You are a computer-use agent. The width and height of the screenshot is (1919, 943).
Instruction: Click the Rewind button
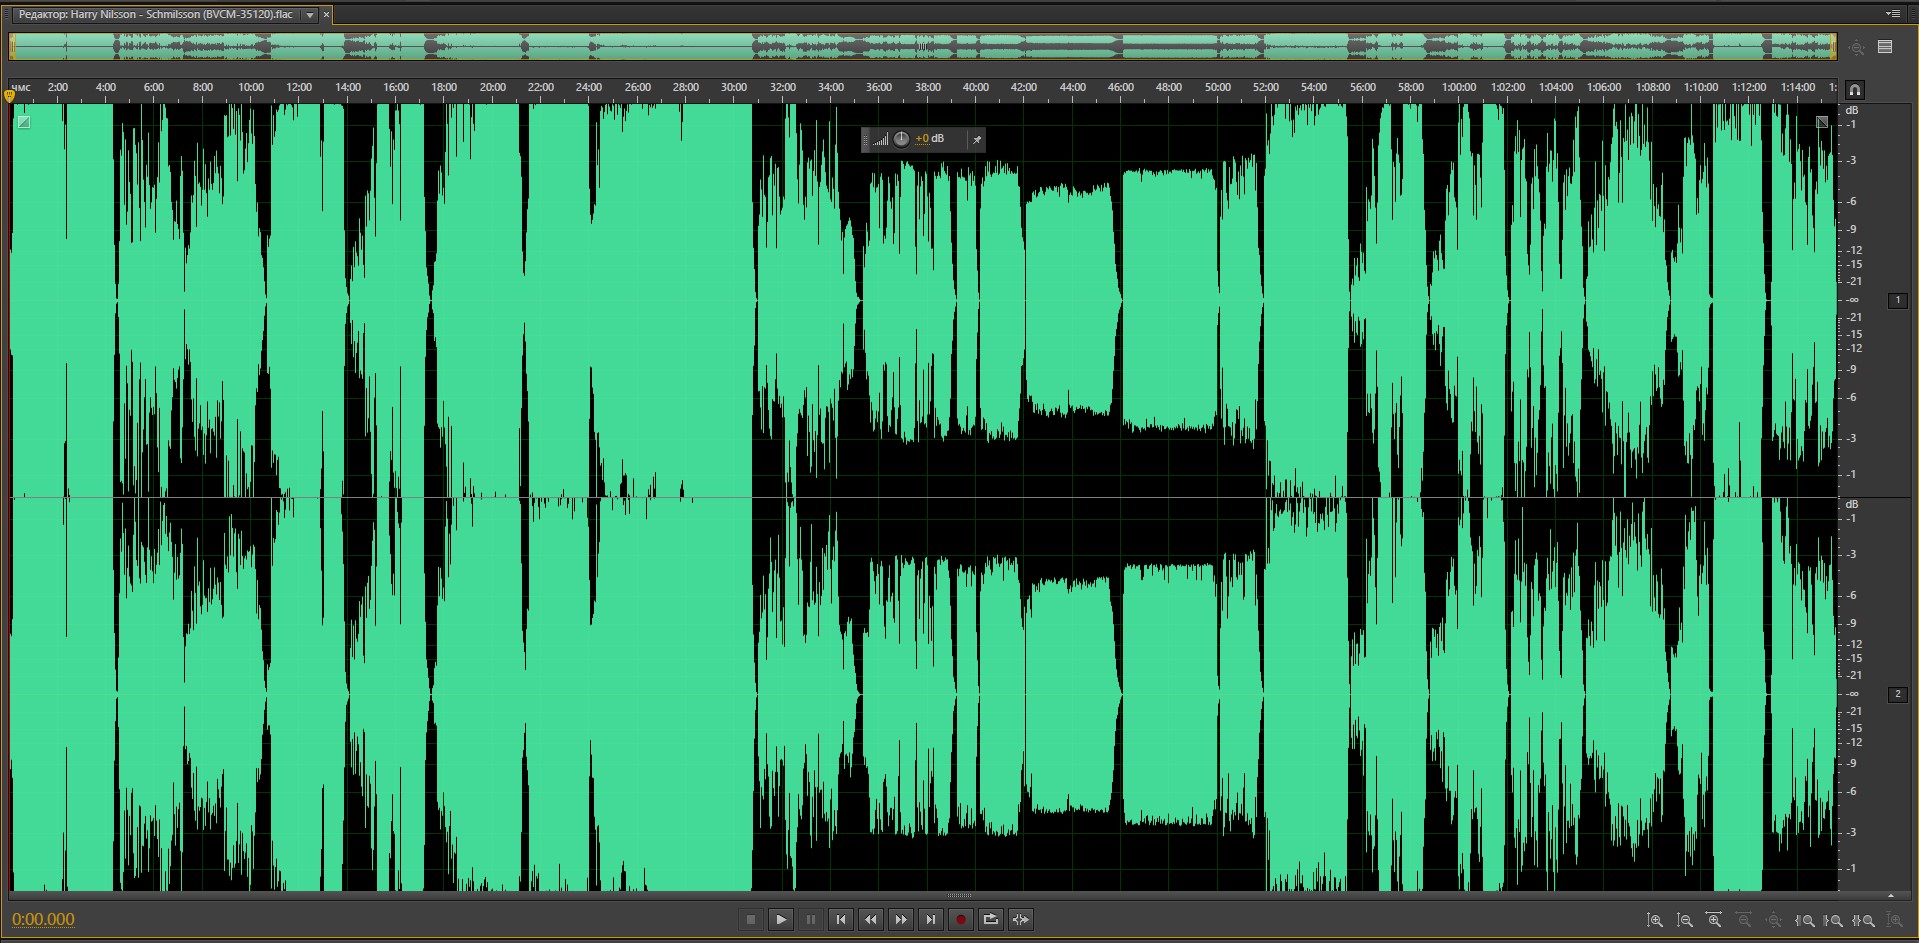[871, 920]
